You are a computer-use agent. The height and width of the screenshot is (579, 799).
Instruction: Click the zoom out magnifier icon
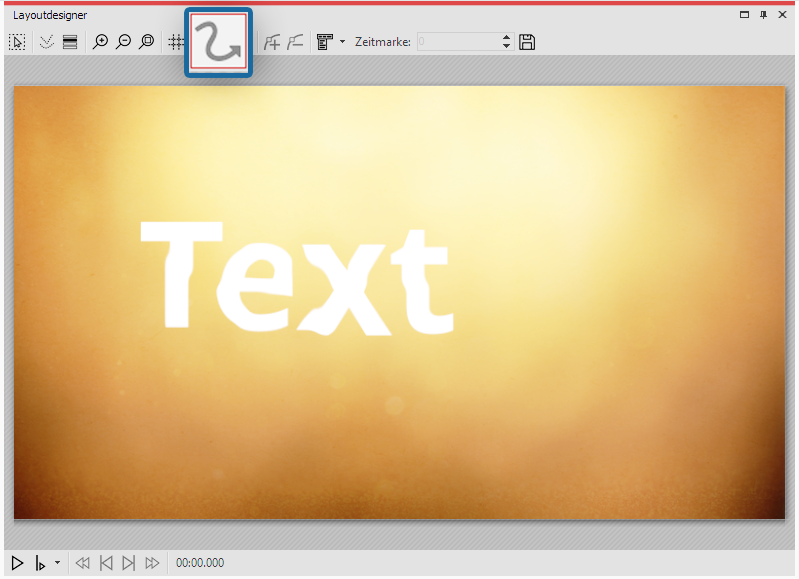(123, 42)
